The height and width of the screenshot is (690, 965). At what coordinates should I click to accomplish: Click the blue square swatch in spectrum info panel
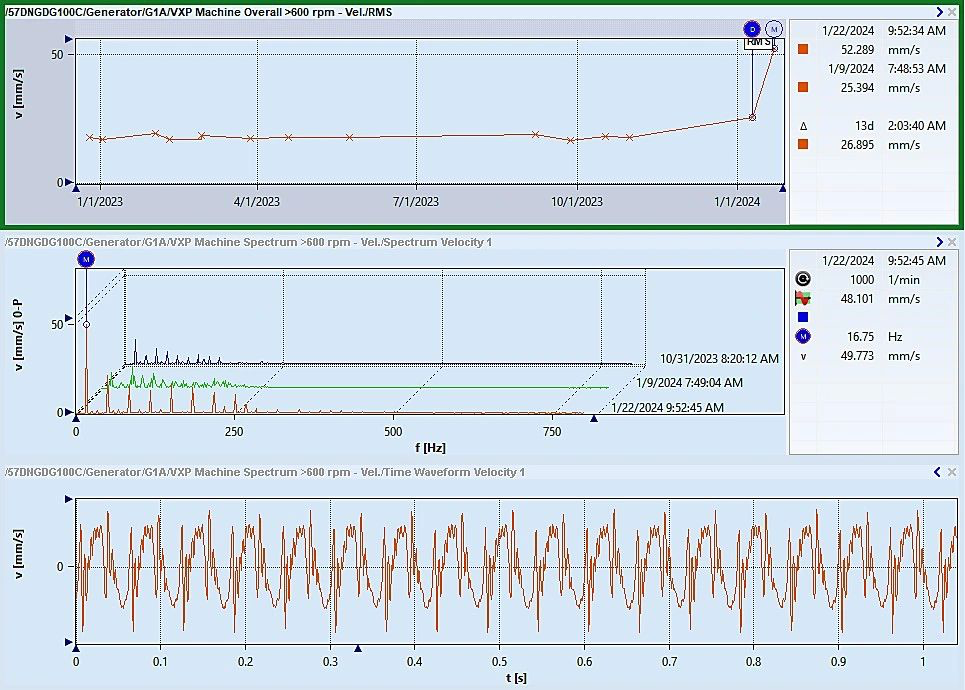click(803, 317)
